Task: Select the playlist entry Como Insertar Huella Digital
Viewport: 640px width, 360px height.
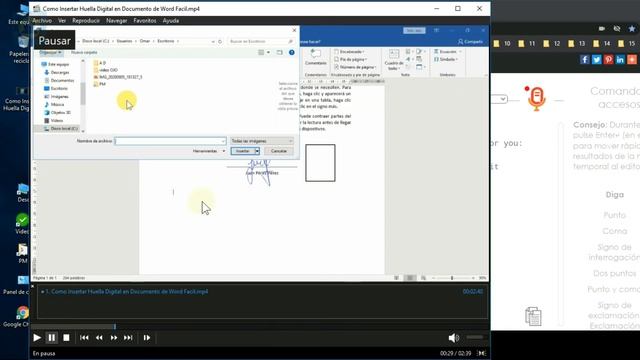Action: 127,291
